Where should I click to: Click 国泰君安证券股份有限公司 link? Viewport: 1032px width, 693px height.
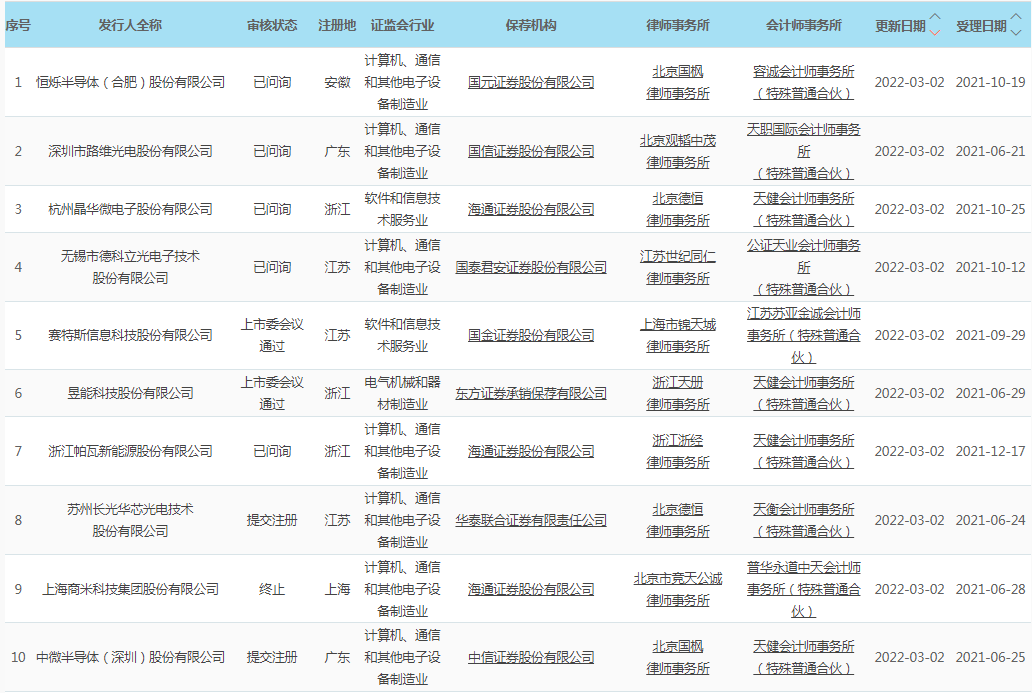click(531, 267)
